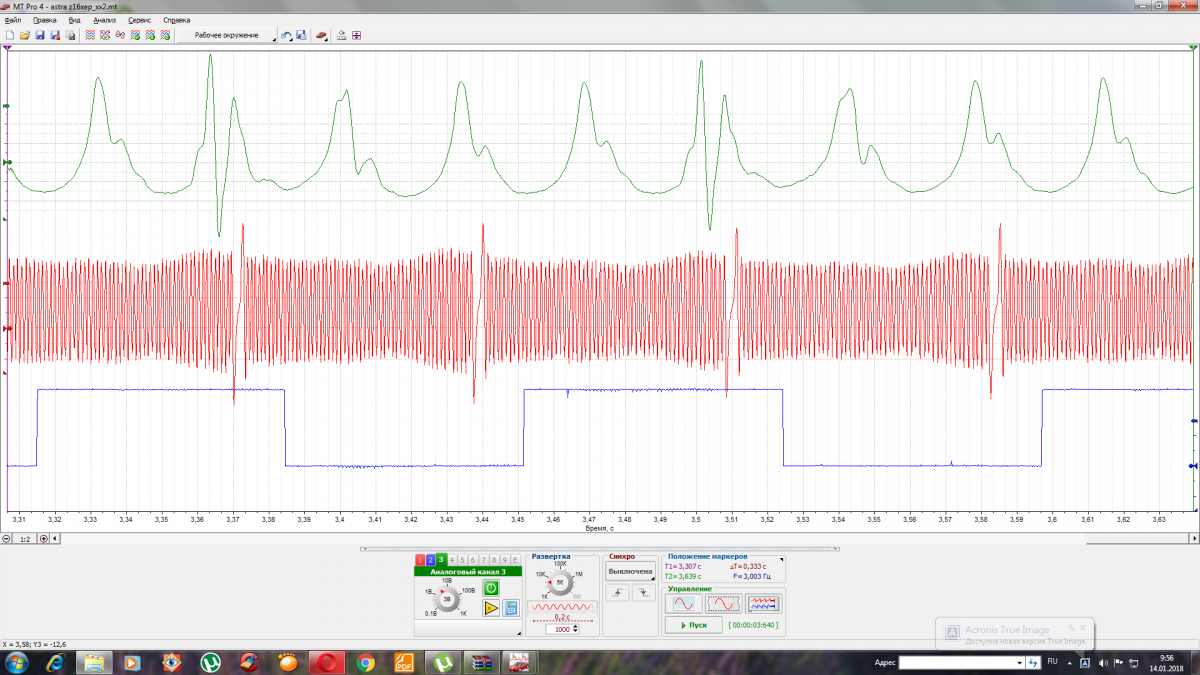
Task: Click the open file folder icon
Action: click(x=25, y=35)
